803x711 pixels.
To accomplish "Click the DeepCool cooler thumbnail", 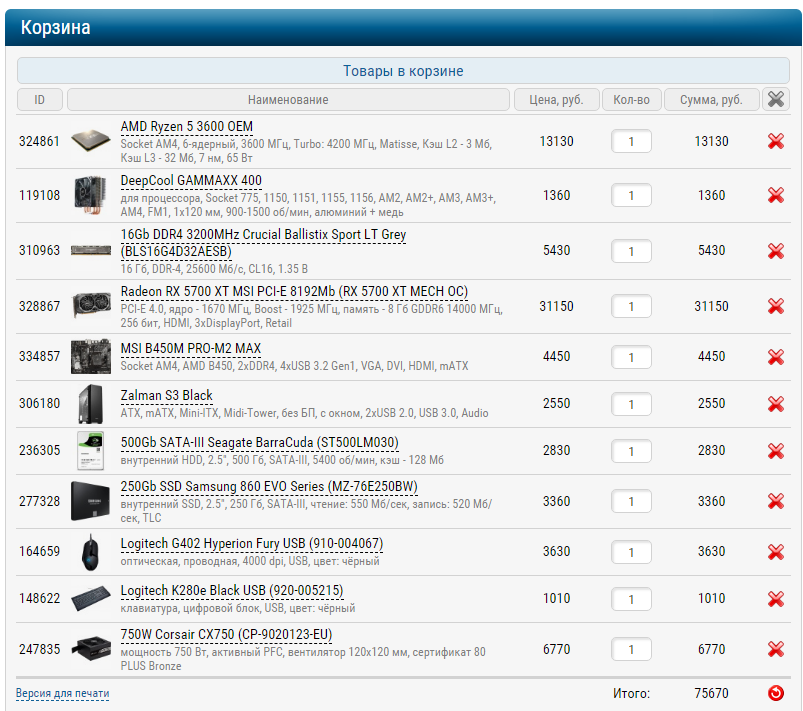I will [91, 195].
